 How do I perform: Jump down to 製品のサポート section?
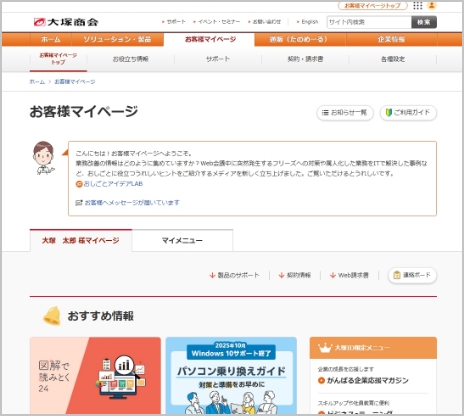[234, 275]
